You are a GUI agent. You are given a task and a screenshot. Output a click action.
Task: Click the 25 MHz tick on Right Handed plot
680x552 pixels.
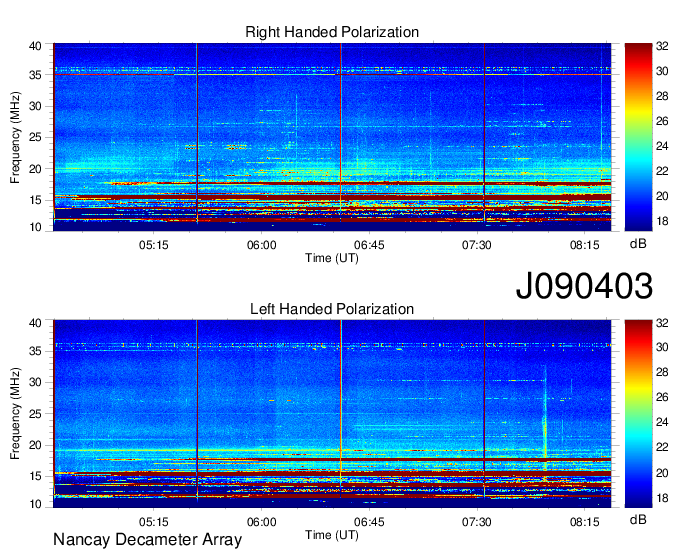point(35,137)
